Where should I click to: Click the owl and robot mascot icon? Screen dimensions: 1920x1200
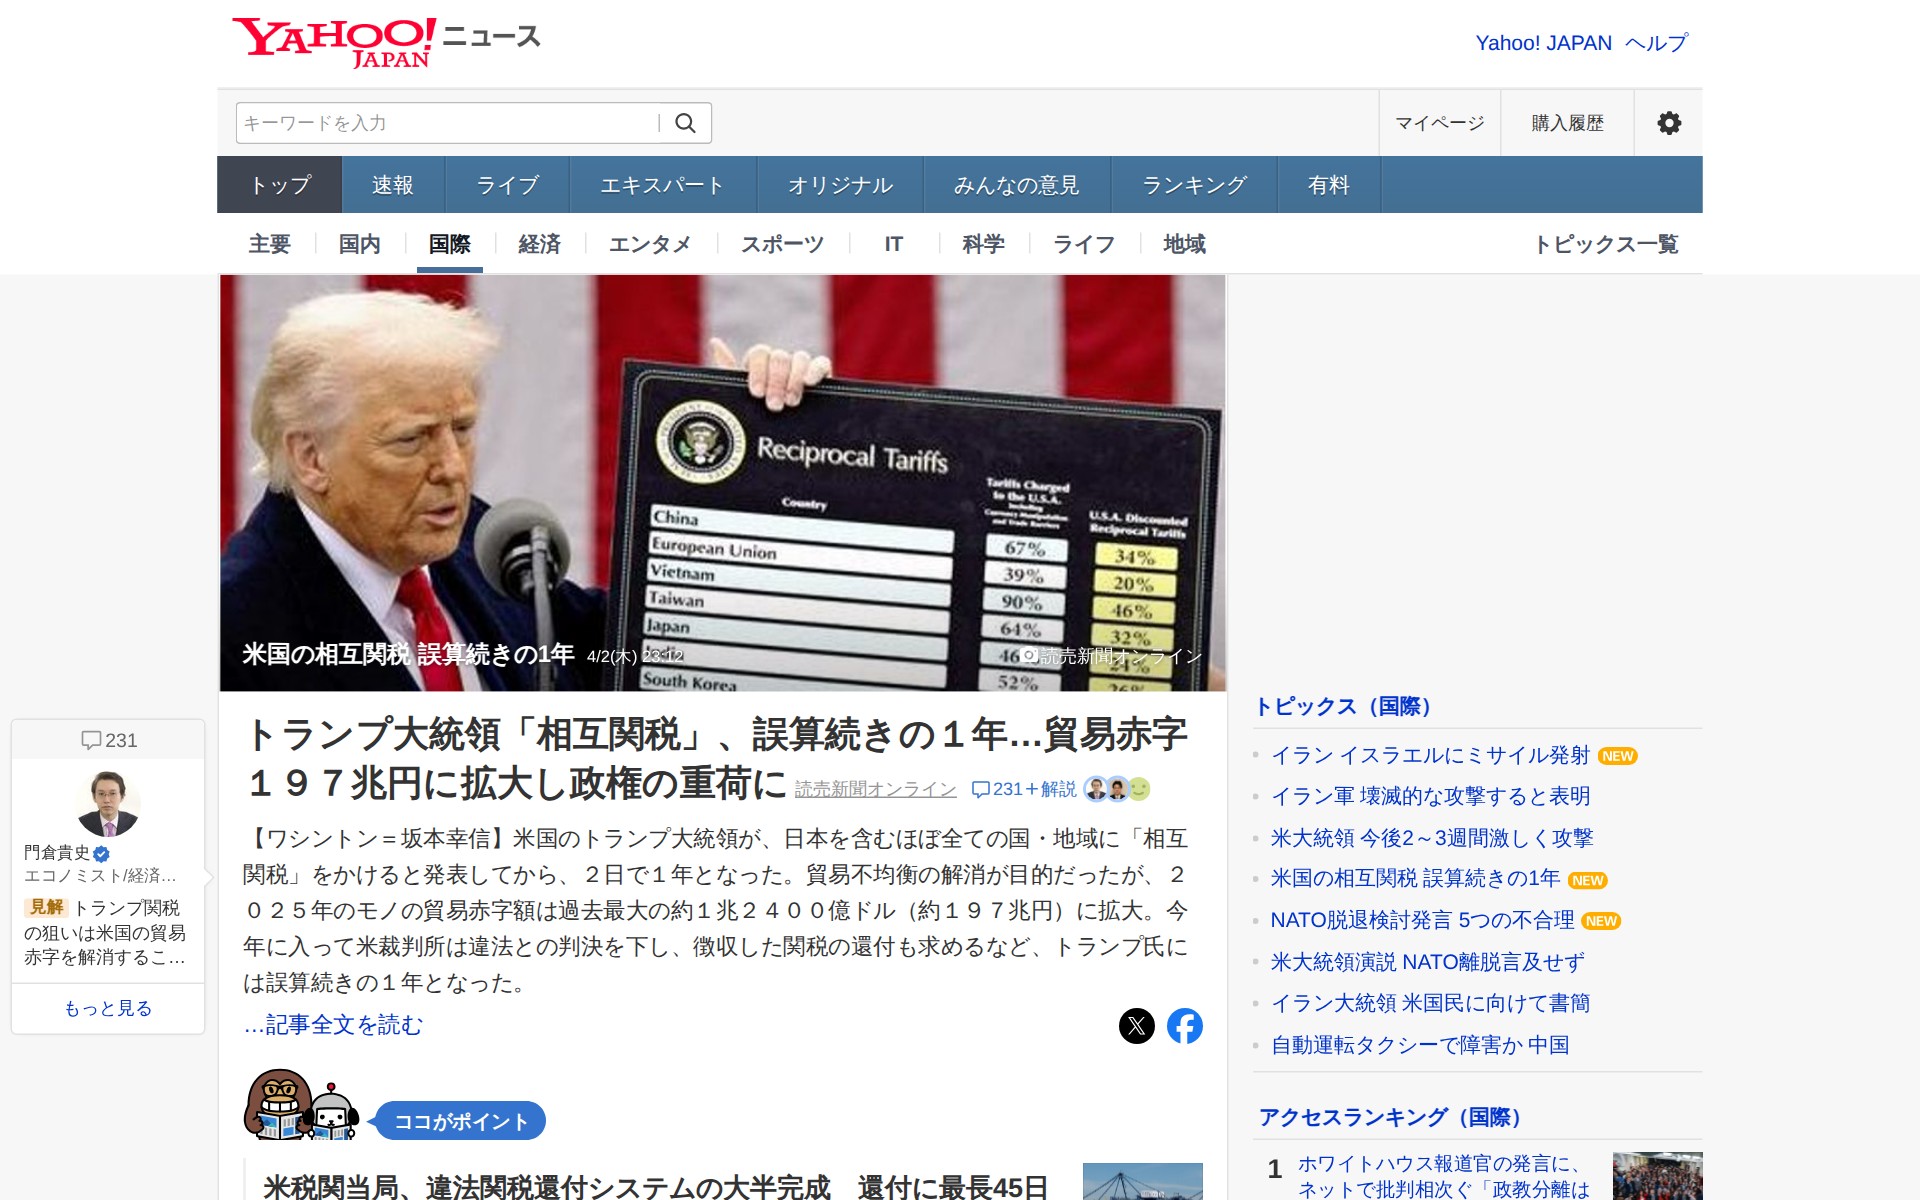coord(302,1106)
